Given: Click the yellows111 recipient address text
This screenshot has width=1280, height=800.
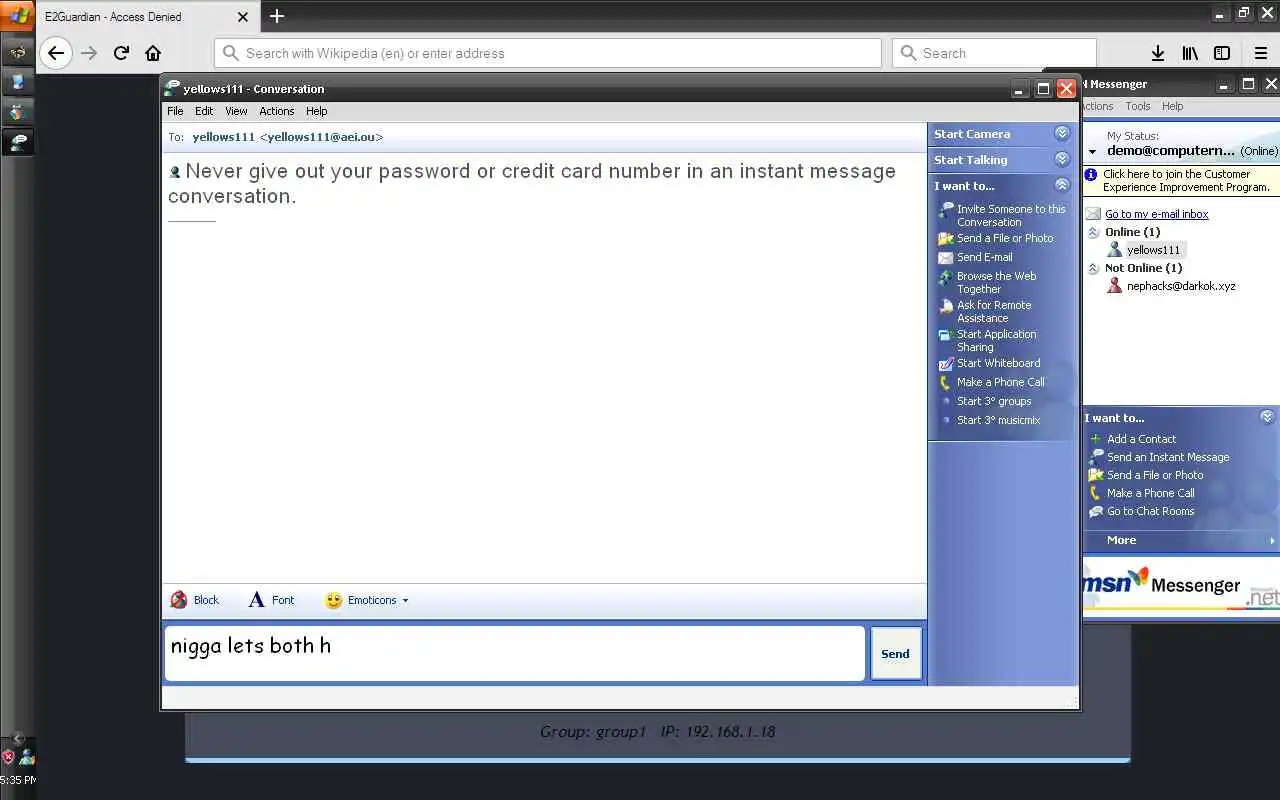Looking at the screenshot, I should coord(287,137).
